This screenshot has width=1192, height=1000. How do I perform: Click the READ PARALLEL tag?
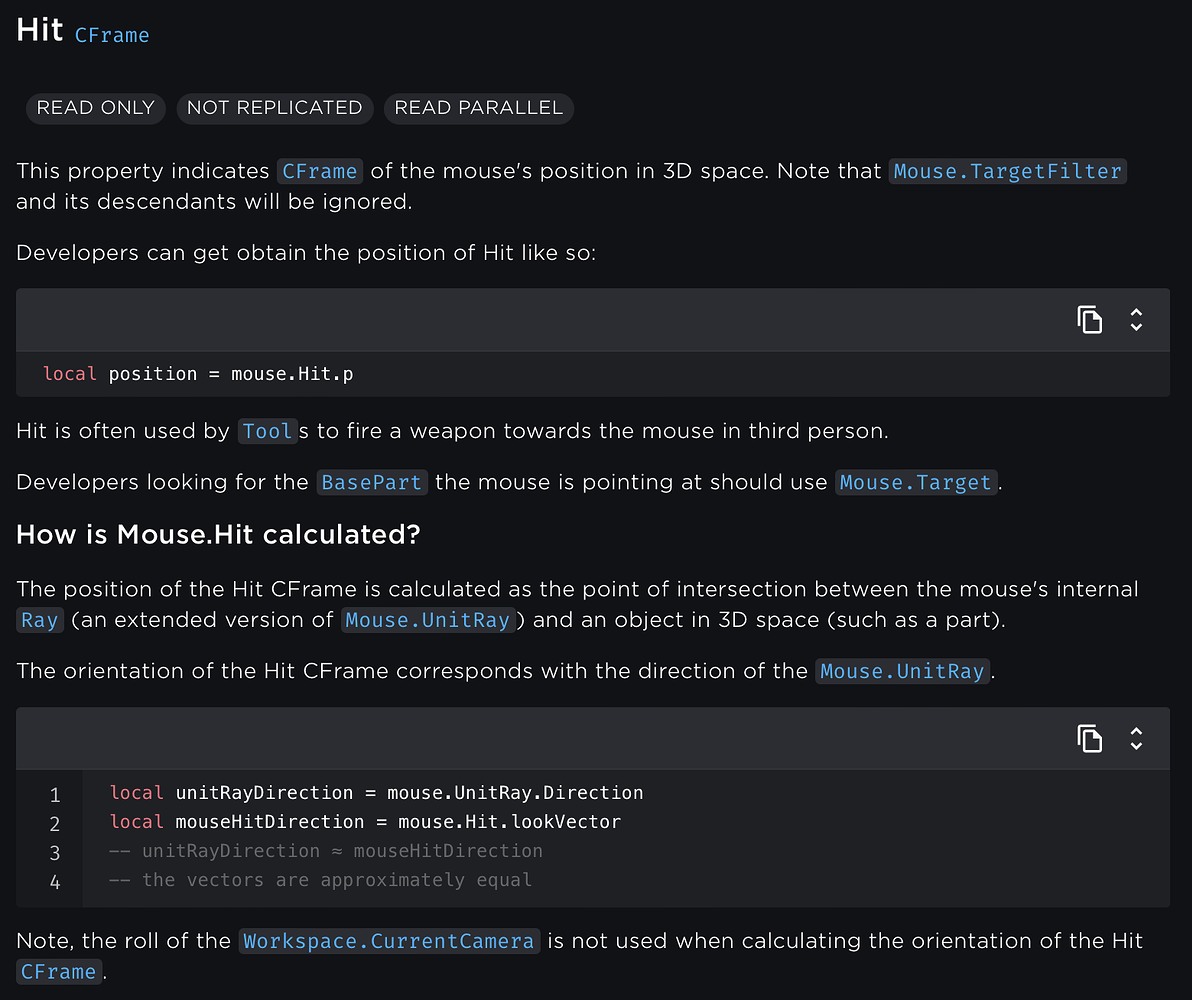479,108
